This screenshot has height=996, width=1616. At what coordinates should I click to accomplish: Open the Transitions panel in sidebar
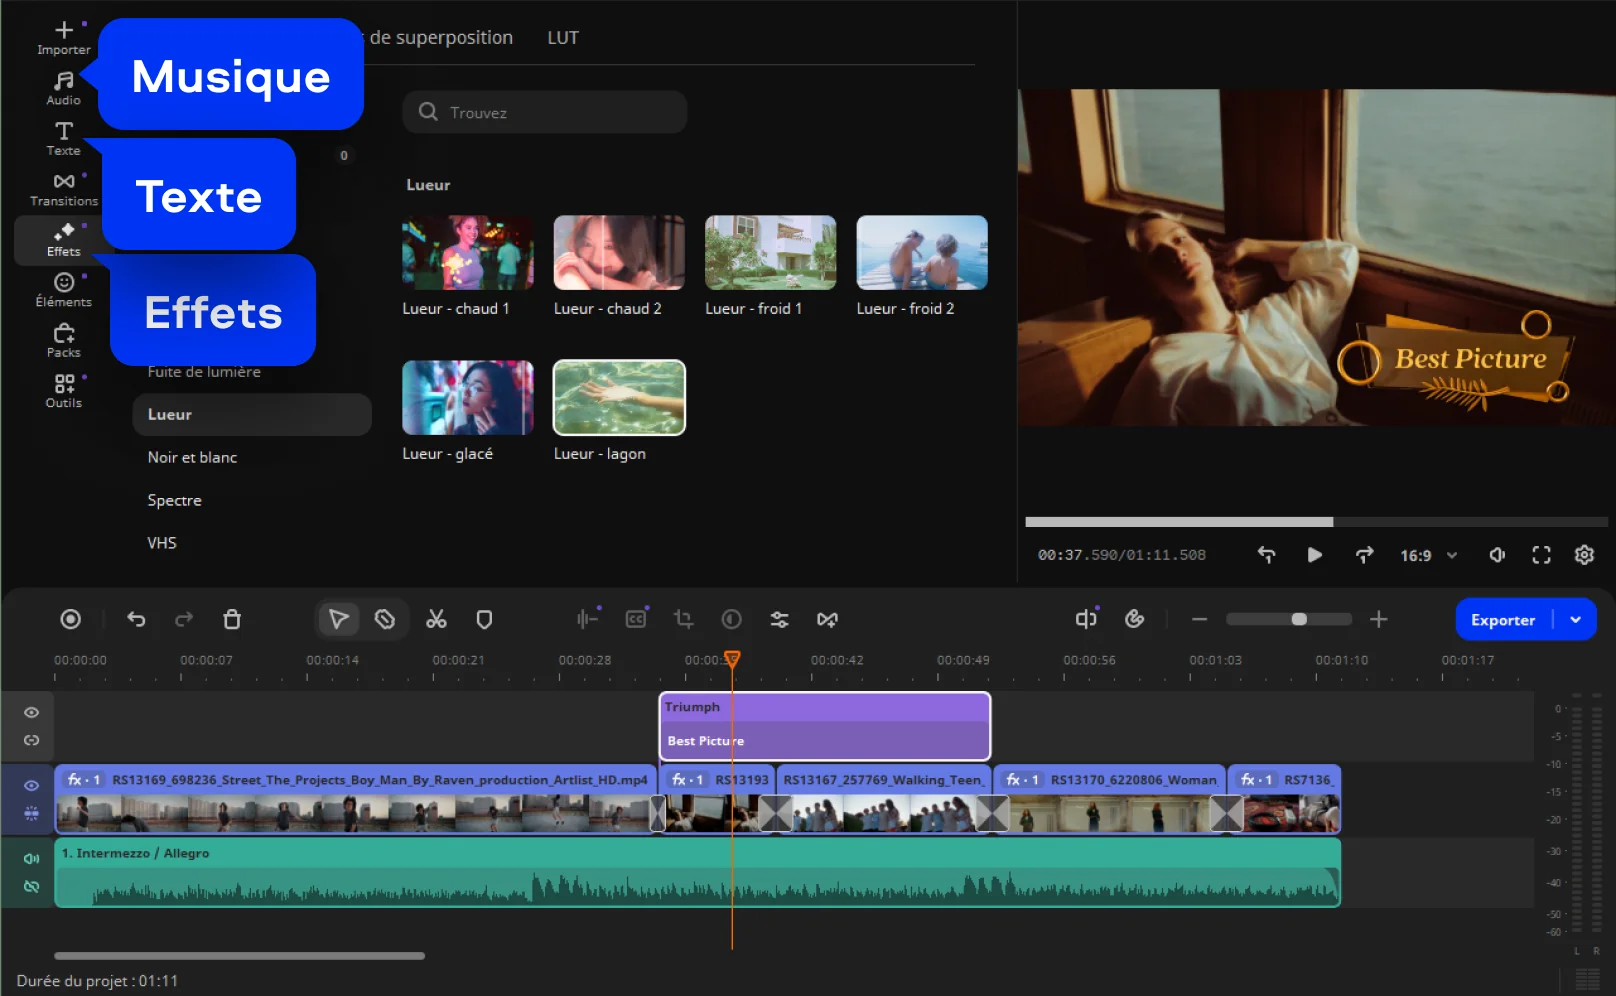coord(64,188)
